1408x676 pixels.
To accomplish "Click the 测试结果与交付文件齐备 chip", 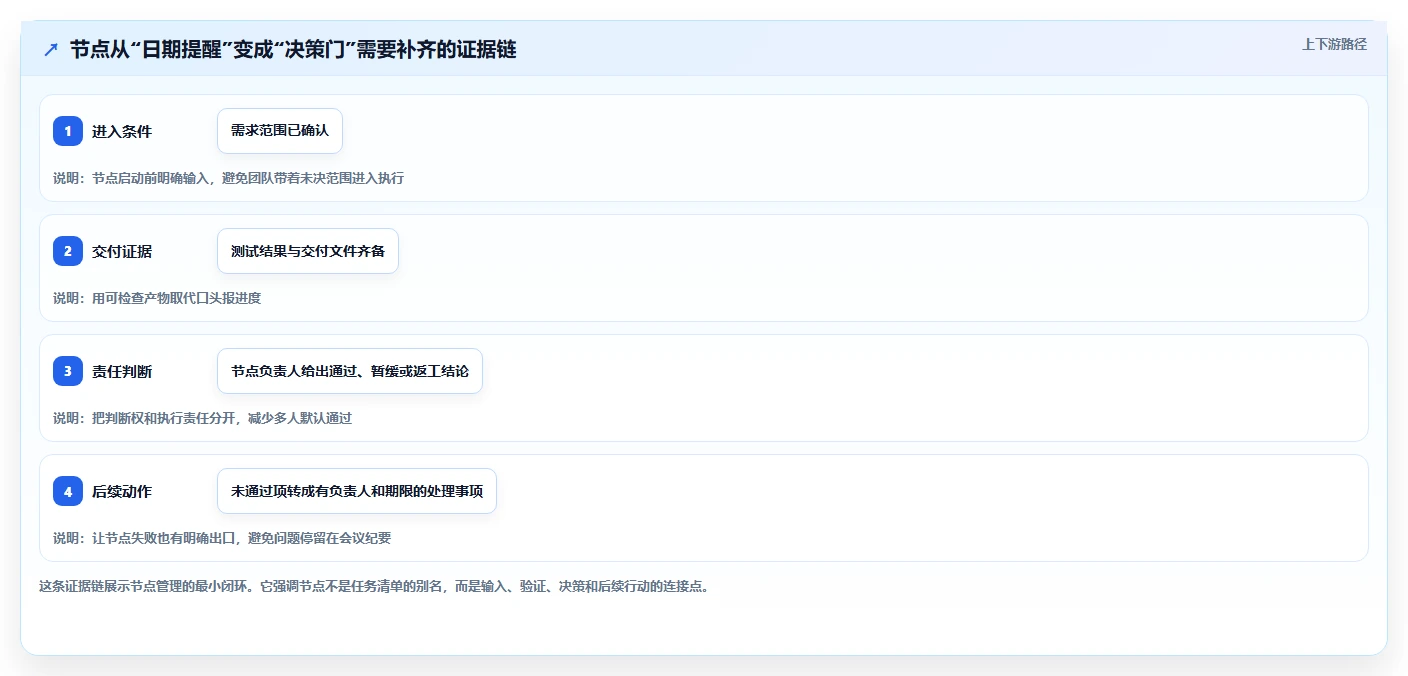I will (x=308, y=251).
